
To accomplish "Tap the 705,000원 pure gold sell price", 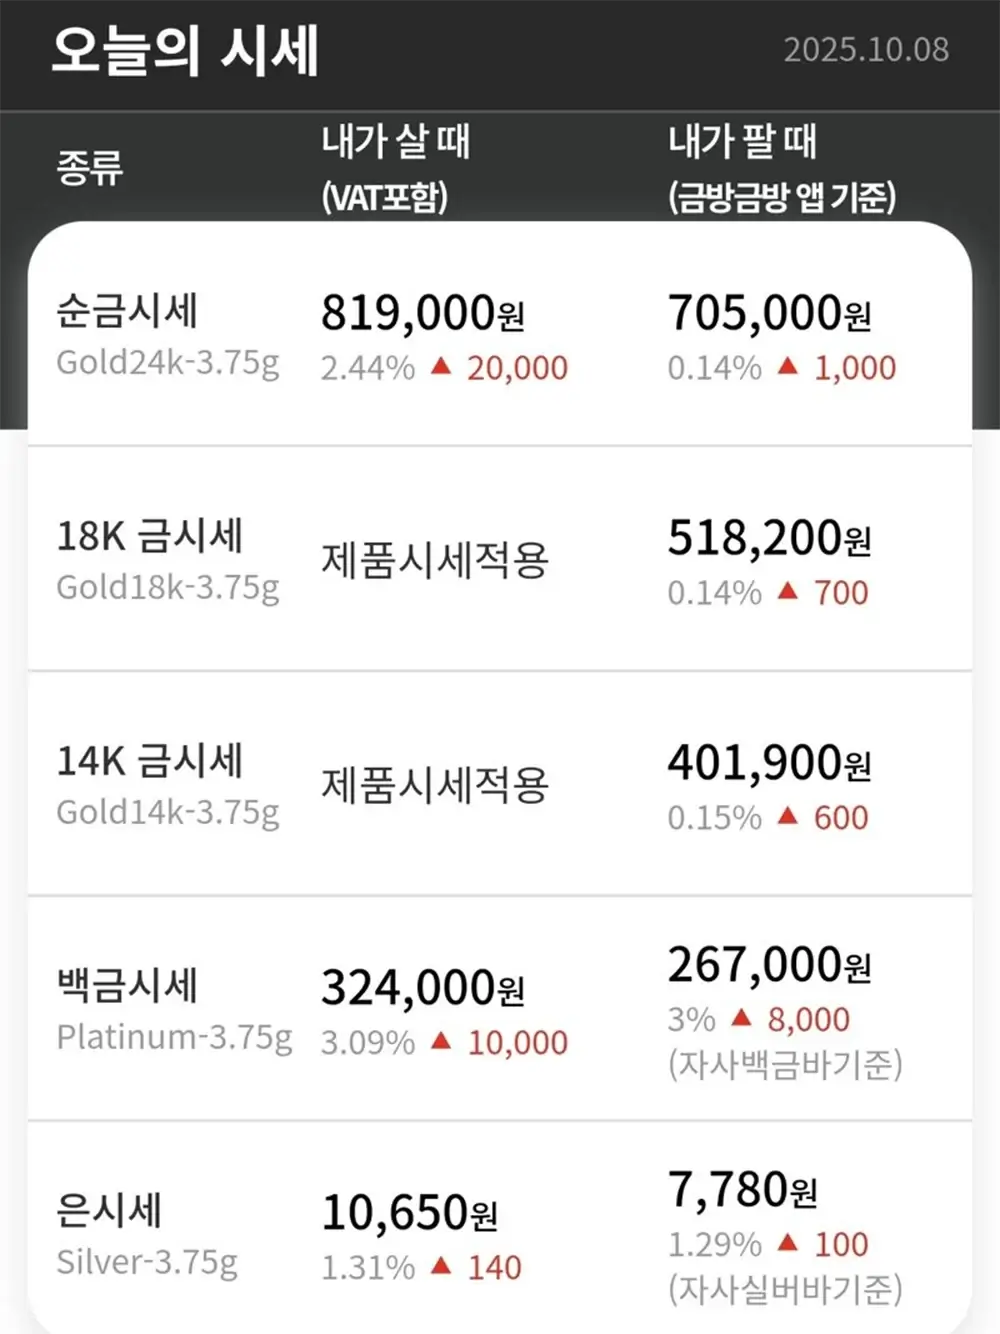I will coord(769,313).
